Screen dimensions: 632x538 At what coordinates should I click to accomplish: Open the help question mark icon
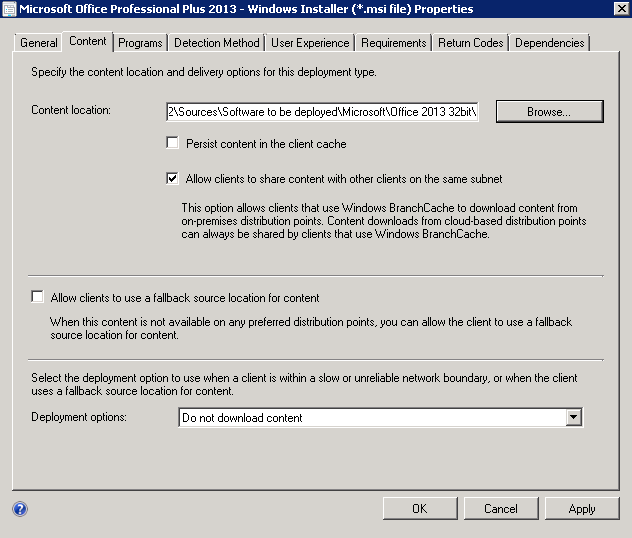coord(20,509)
